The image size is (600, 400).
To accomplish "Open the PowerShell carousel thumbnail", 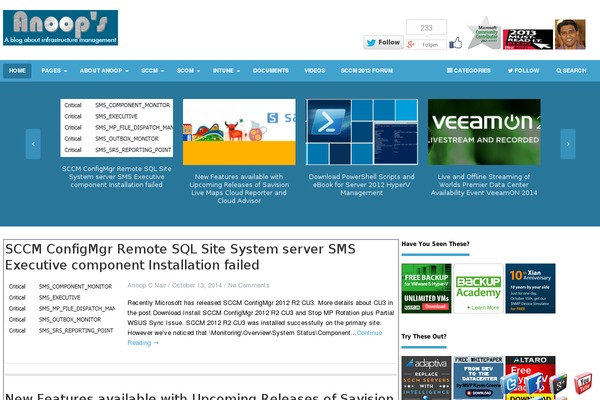I will pos(362,132).
